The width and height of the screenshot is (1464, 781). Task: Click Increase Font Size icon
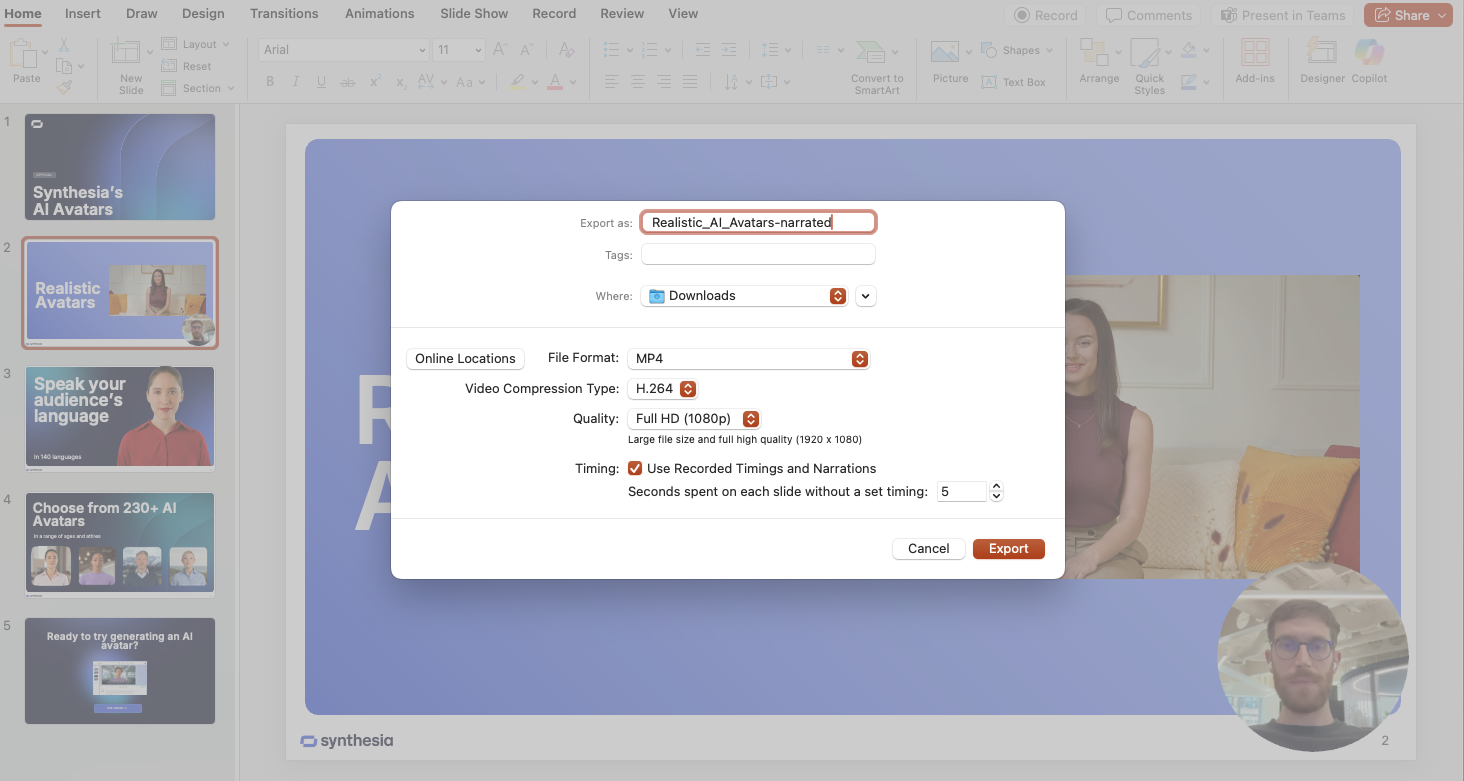pyautogui.click(x=501, y=50)
